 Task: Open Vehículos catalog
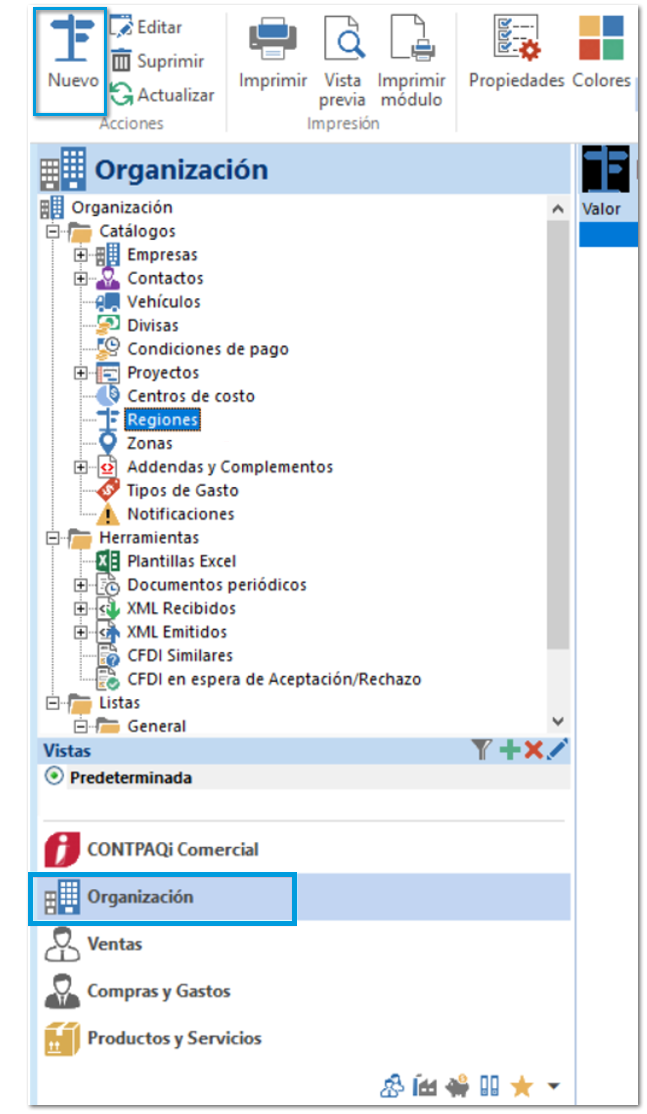[x=163, y=302]
